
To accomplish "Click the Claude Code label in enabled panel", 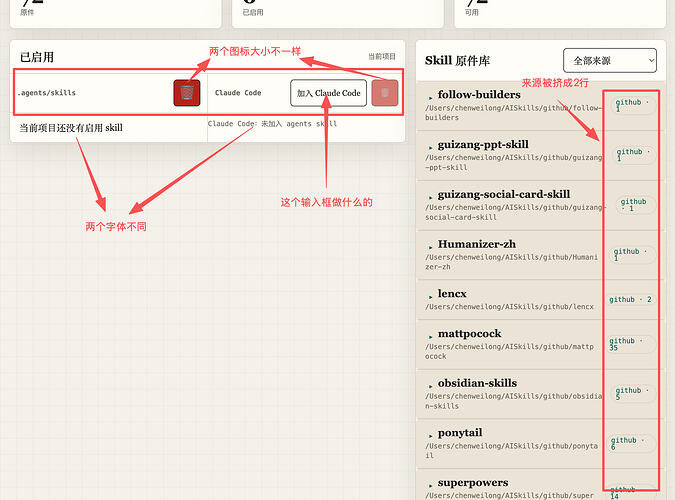I will click(x=238, y=93).
